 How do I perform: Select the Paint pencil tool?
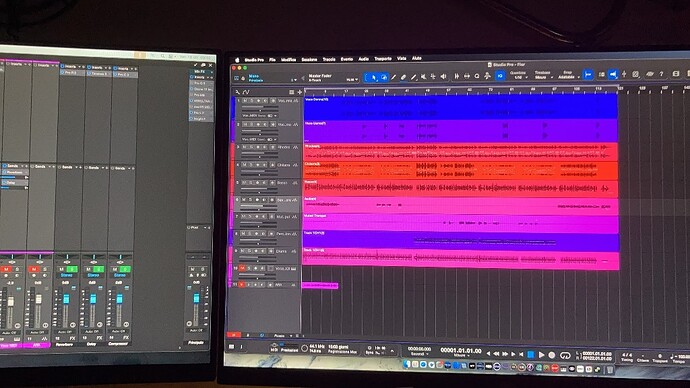point(413,77)
